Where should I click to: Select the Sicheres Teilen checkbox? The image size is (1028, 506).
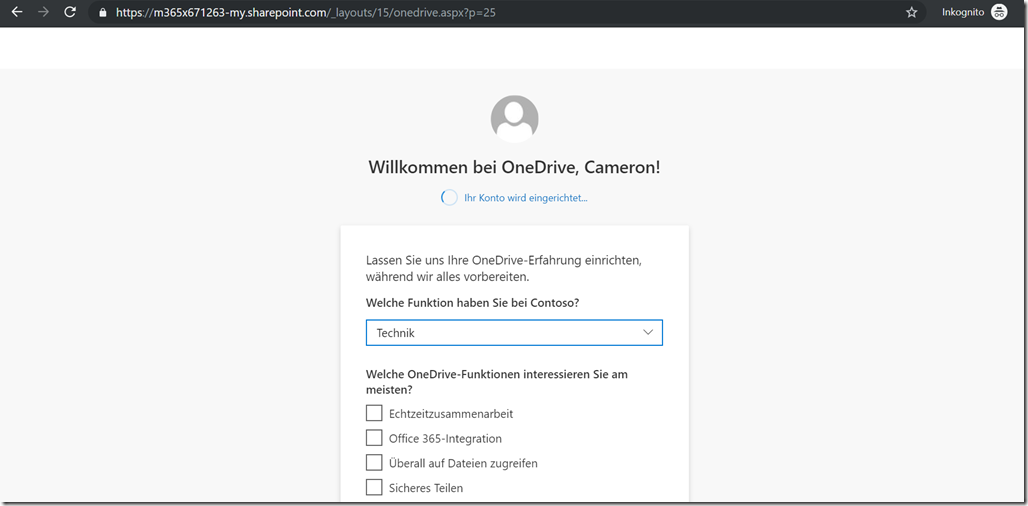[x=374, y=488]
